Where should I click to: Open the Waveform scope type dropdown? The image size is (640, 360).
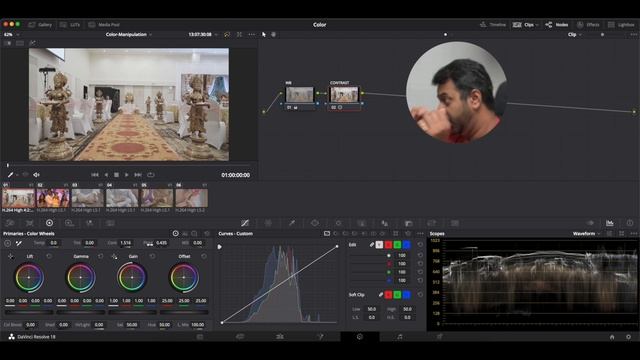coord(587,234)
